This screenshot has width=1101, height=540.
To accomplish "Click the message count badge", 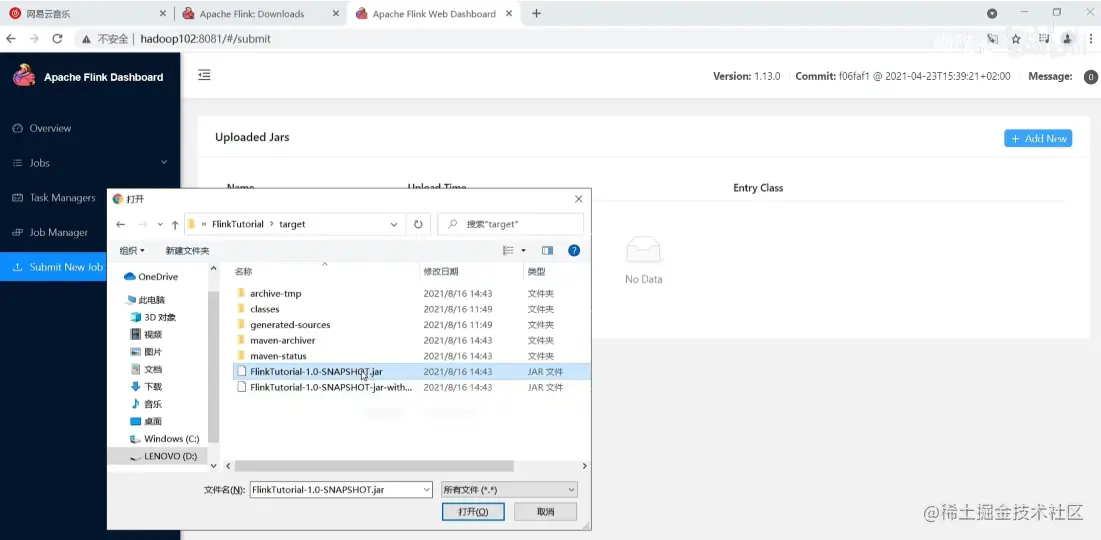I will point(1090,77).
